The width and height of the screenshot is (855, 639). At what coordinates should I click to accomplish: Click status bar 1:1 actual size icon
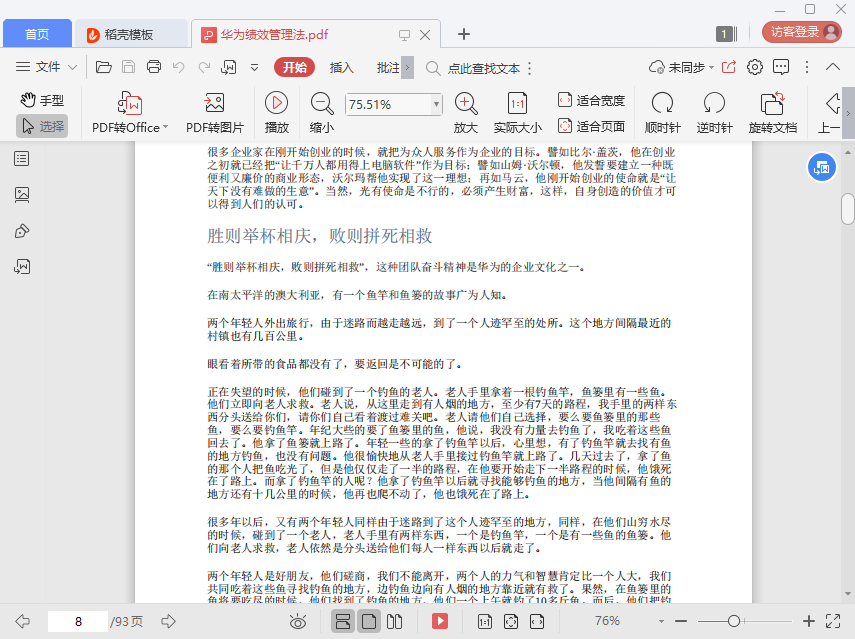(x=485, y=621)
